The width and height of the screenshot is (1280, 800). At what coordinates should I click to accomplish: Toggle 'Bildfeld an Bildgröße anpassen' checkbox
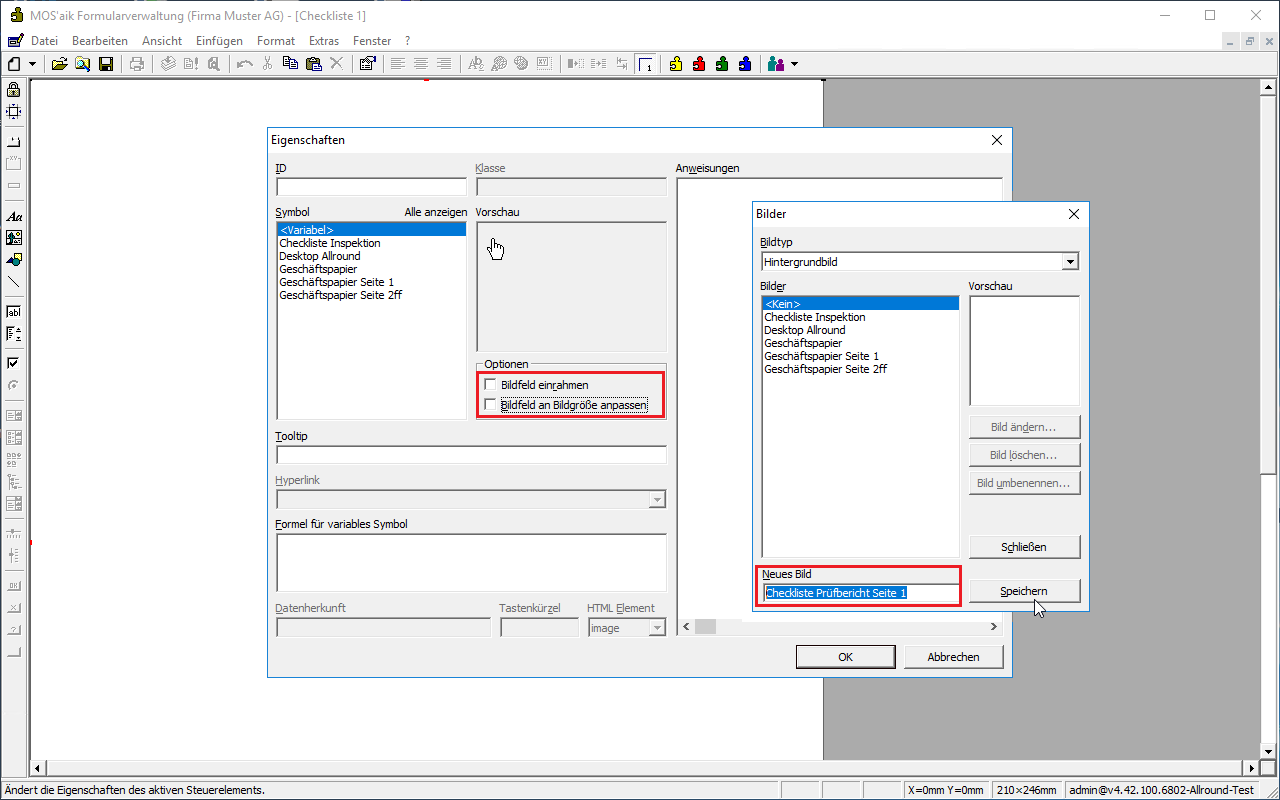coord(491,405)
